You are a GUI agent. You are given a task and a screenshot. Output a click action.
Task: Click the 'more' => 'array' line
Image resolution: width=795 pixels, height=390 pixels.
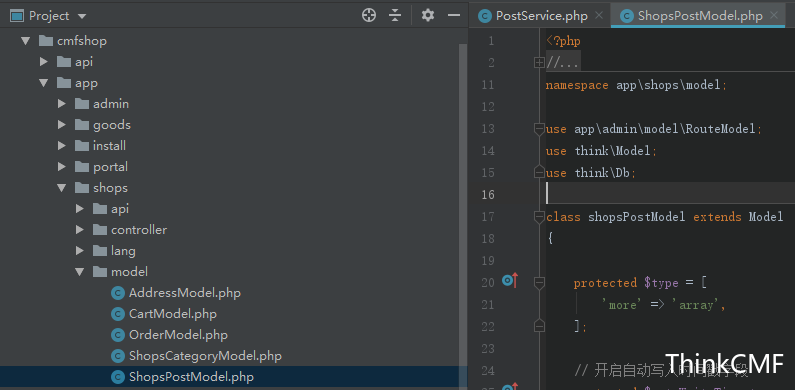pos(664,305)
